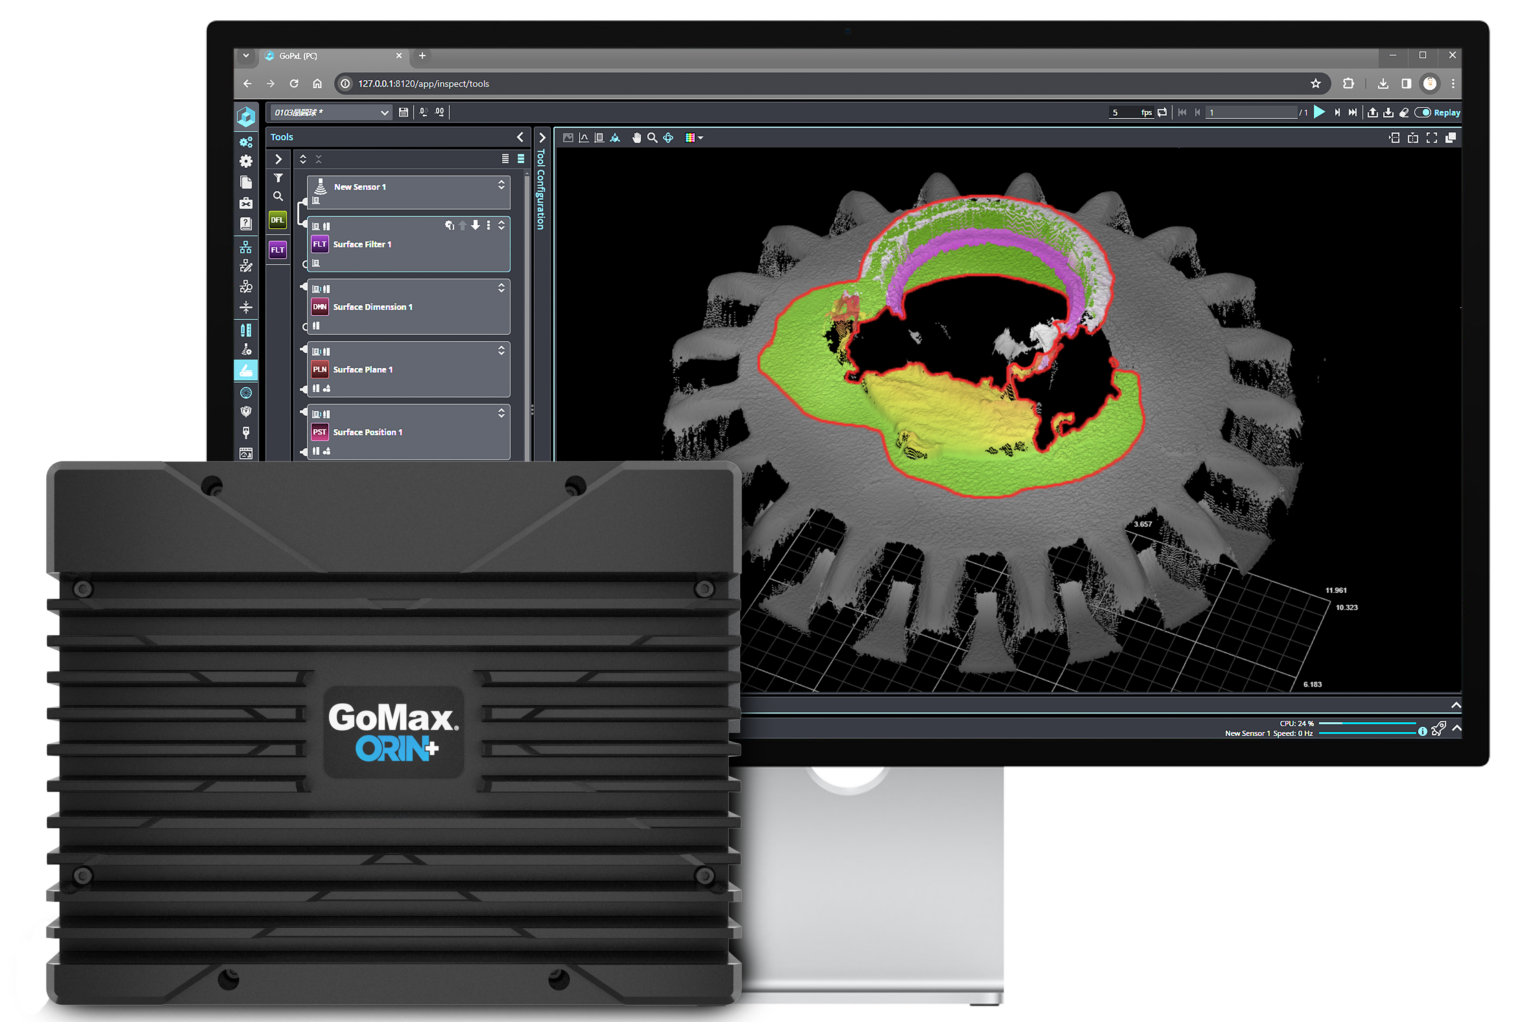Click the info icon in status bar
Screen dimensions: 1536x1022
[x=1423, y=732]
